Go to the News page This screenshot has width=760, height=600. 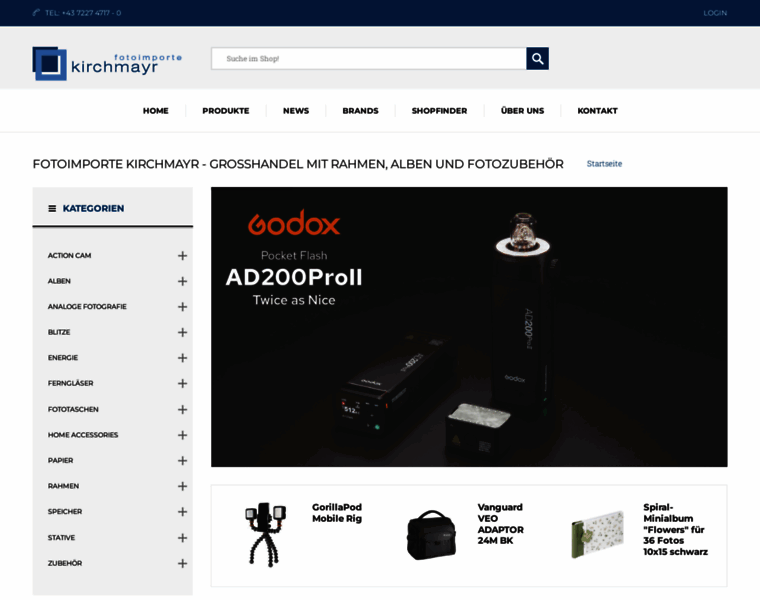[x=296, y=111]
